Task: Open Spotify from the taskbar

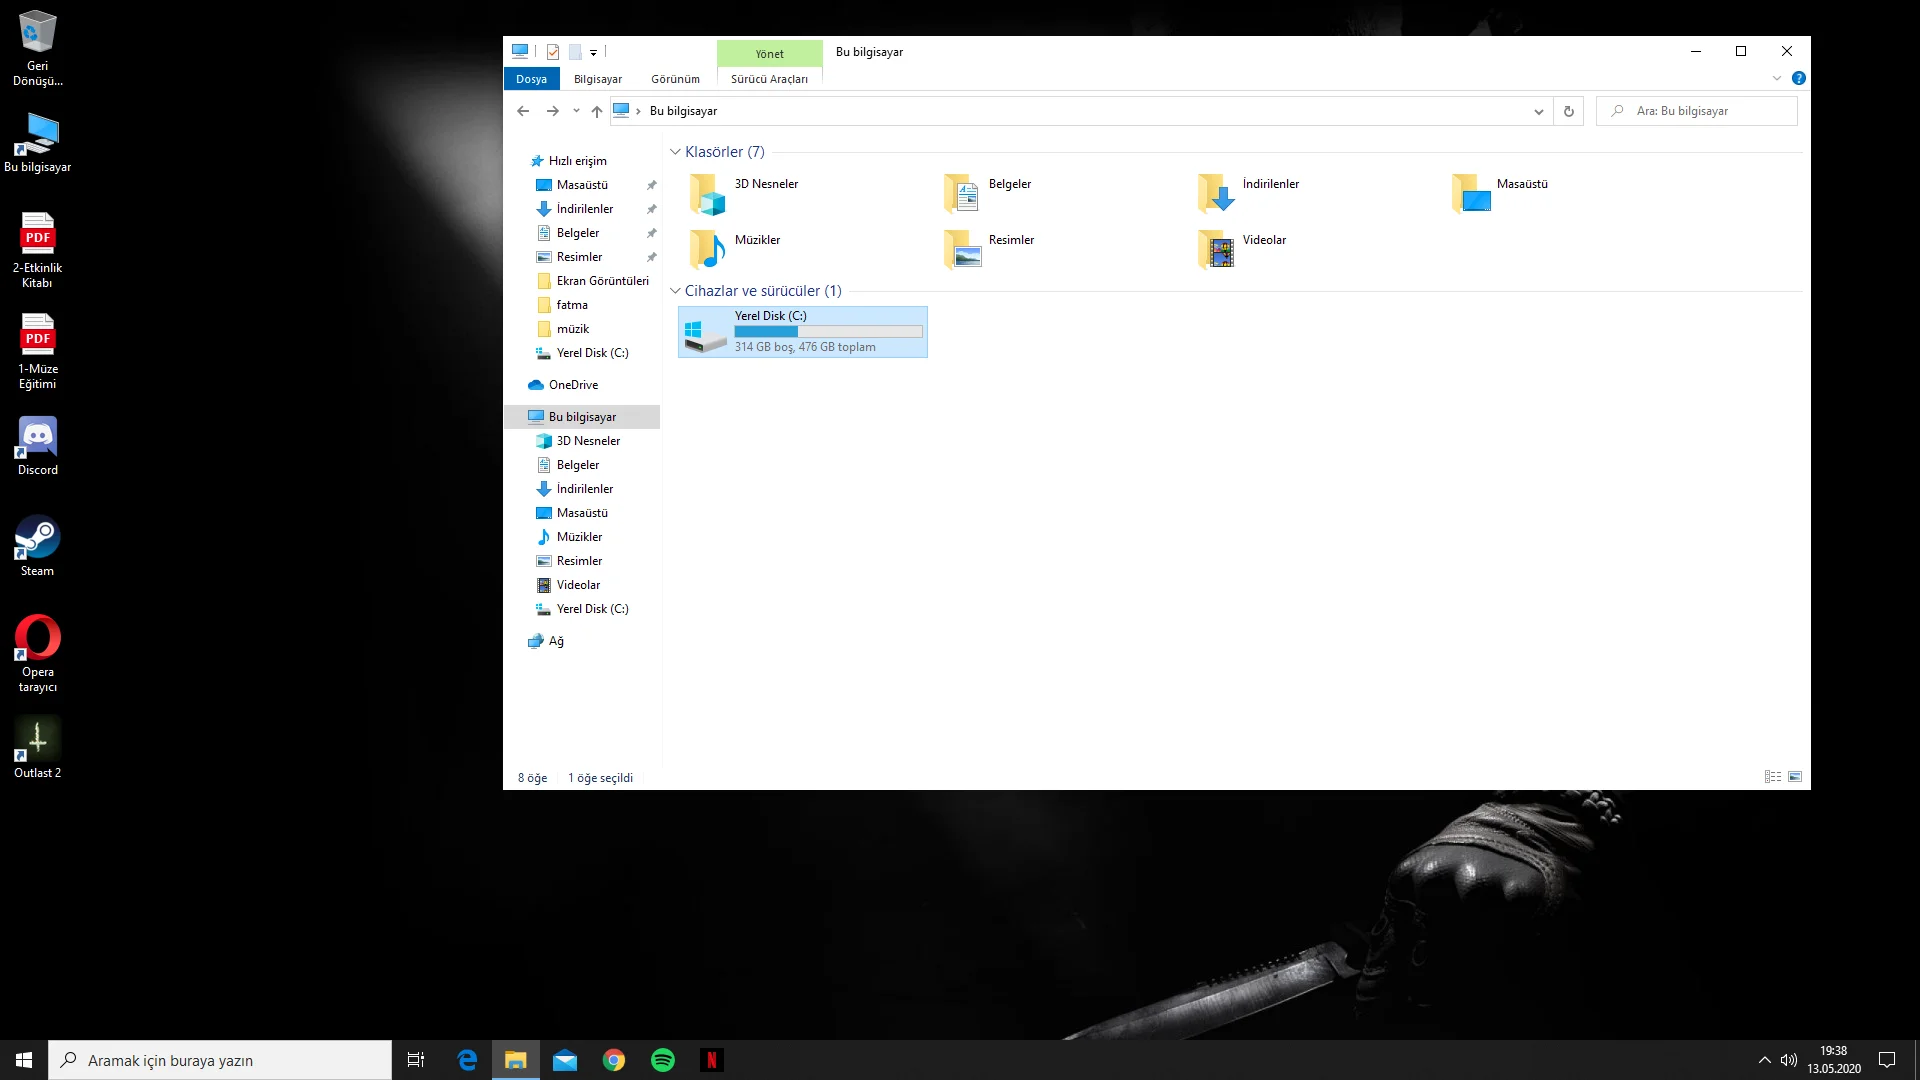Action: (x=663, y=1060)
